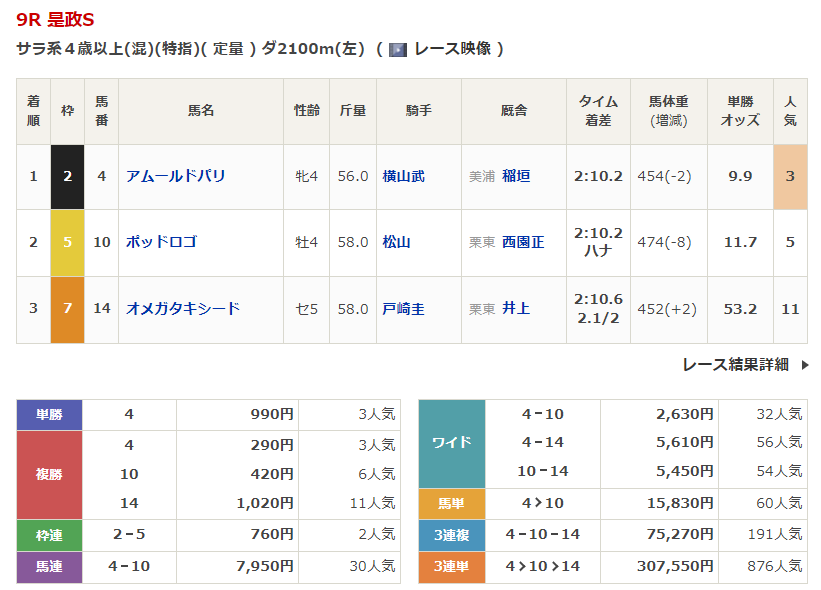Open trainer 西園正 page

[x=523, y=242]
